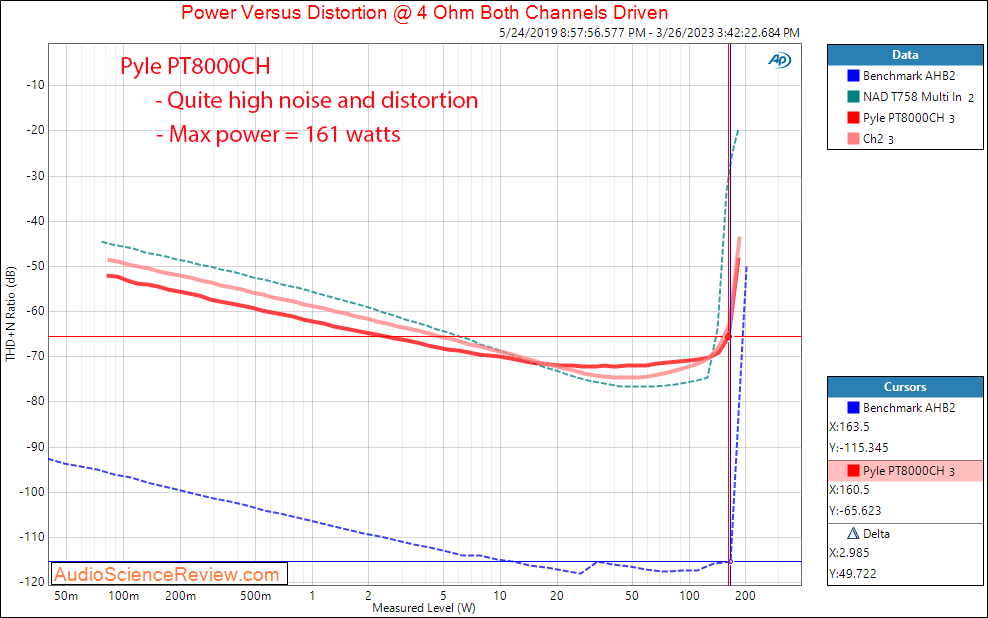Select the highlighted Pyle PT8000CH cursor row label
The height and width of the screenshot is (618, 988).
pyautogui.click(x=904, y=471)
